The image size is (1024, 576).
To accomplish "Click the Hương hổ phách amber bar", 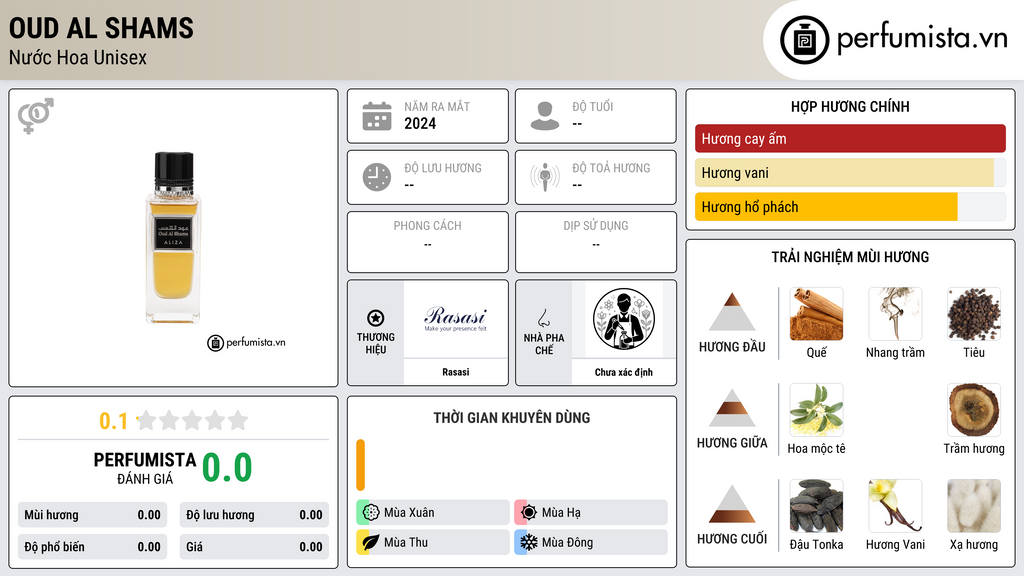I will (x=826, y=207).
